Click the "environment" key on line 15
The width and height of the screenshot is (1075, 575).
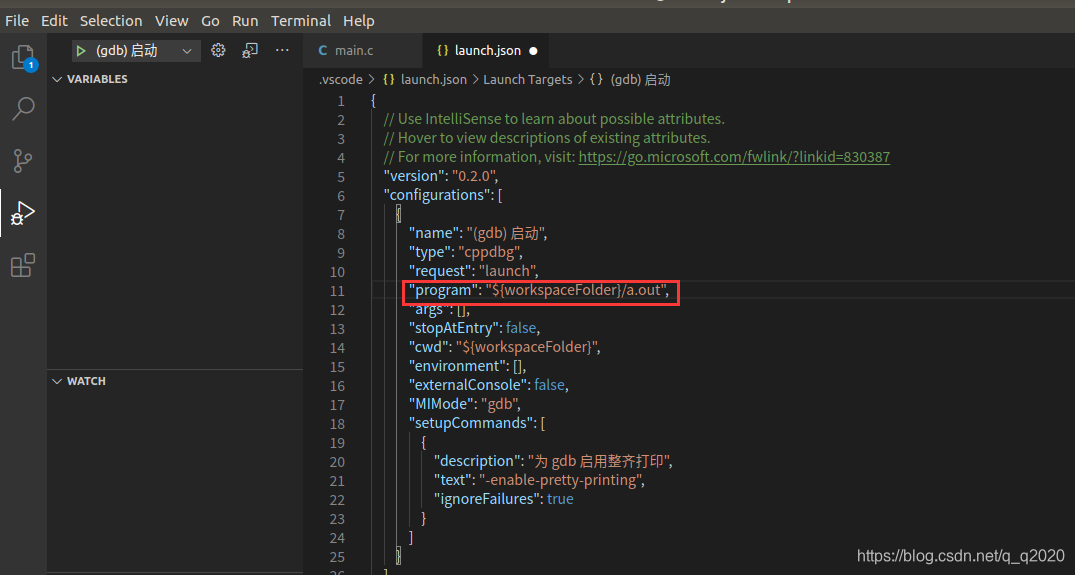457,366
